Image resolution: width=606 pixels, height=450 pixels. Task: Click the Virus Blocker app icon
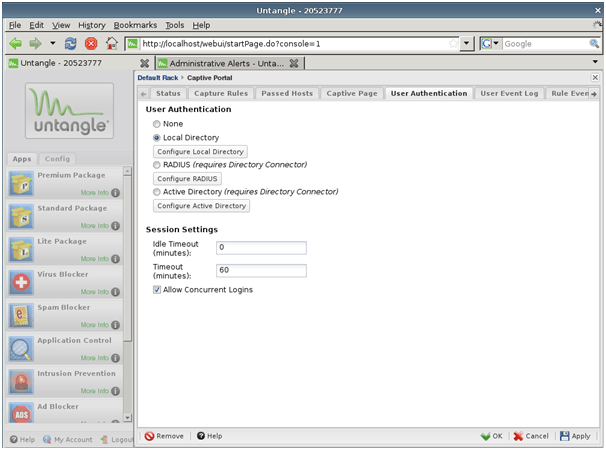click(x=21, y=282)
